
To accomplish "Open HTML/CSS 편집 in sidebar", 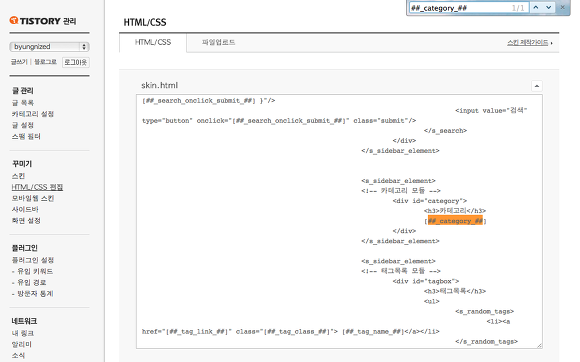I will (37, 187).
